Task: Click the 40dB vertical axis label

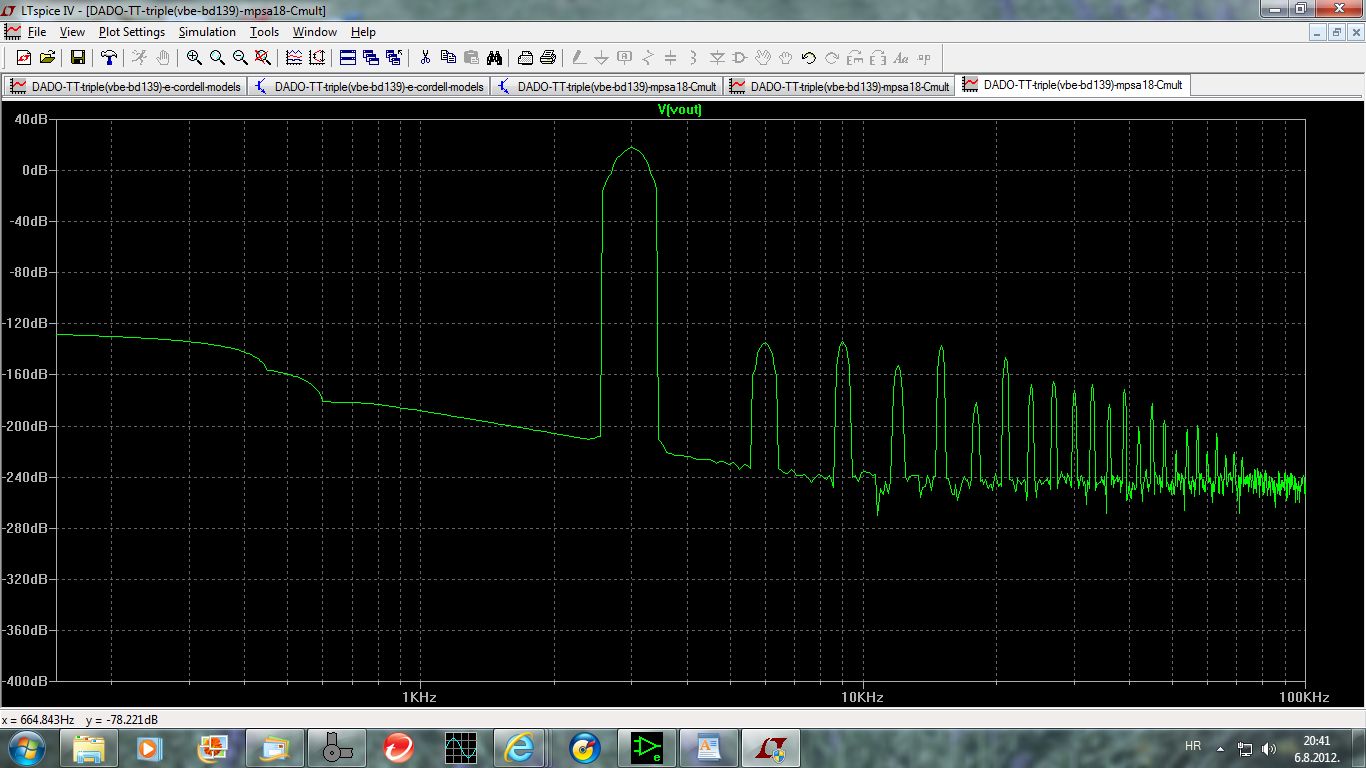Action: [x=31, y=119]
